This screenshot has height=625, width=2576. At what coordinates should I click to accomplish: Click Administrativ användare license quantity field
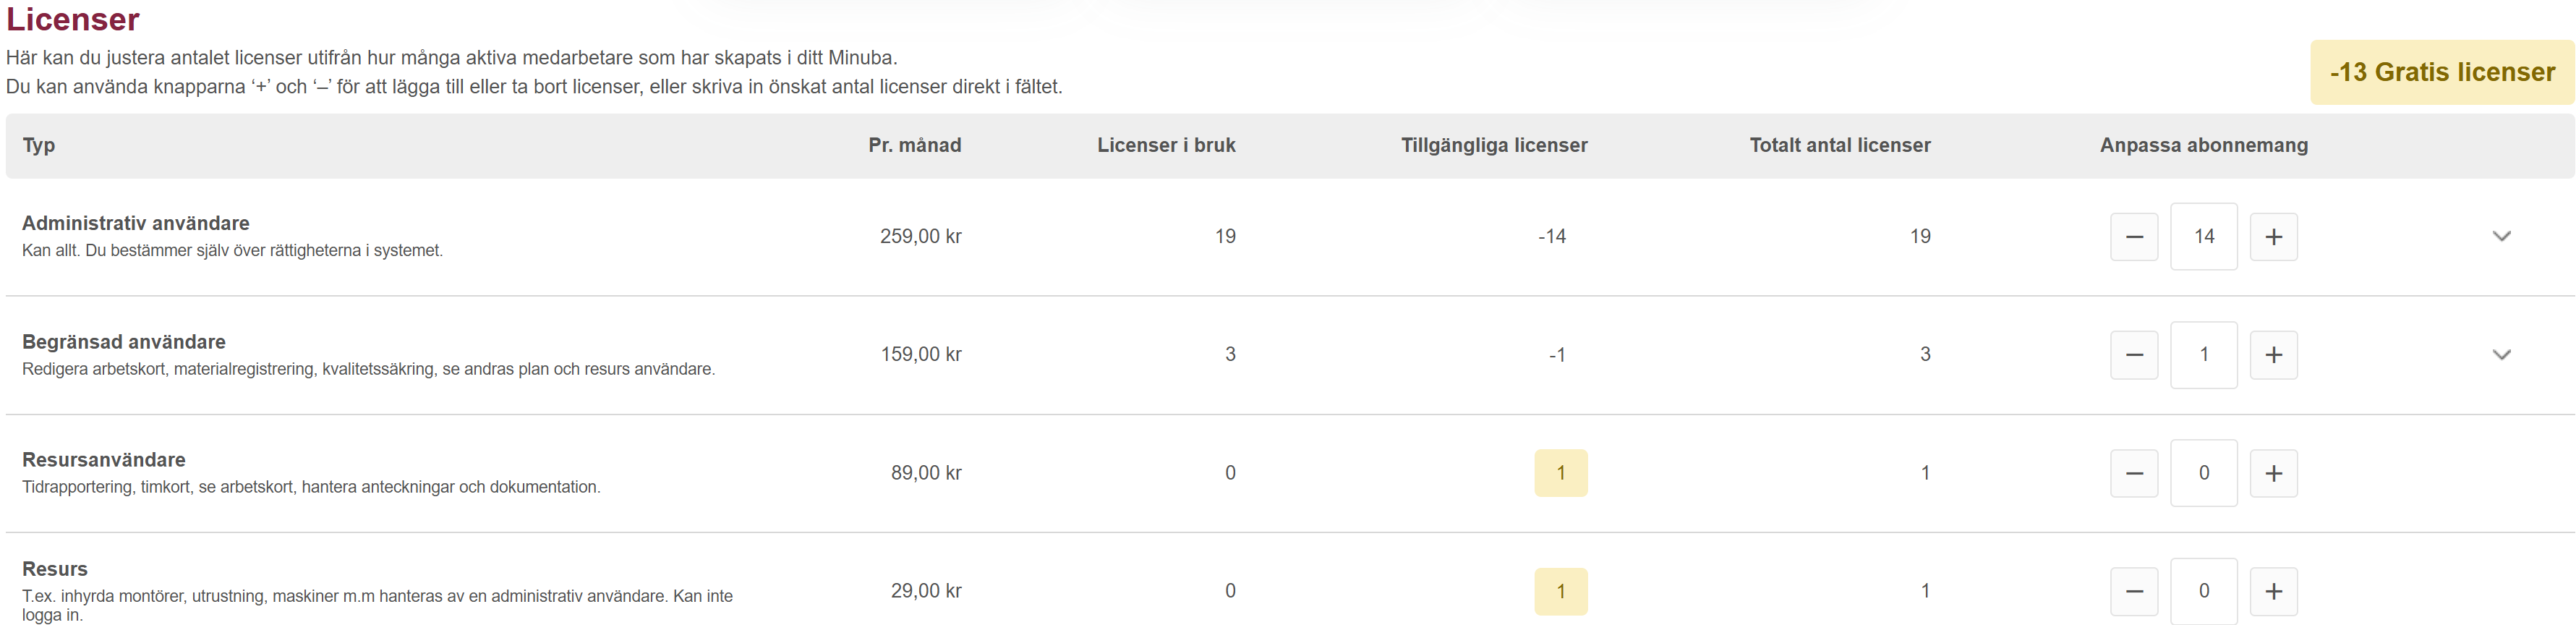tap(2203, 237)
